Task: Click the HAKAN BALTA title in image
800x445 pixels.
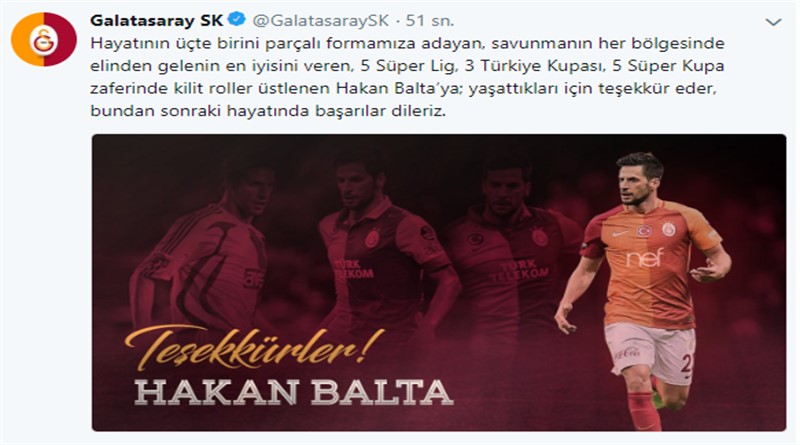Action: coord(293,392)
